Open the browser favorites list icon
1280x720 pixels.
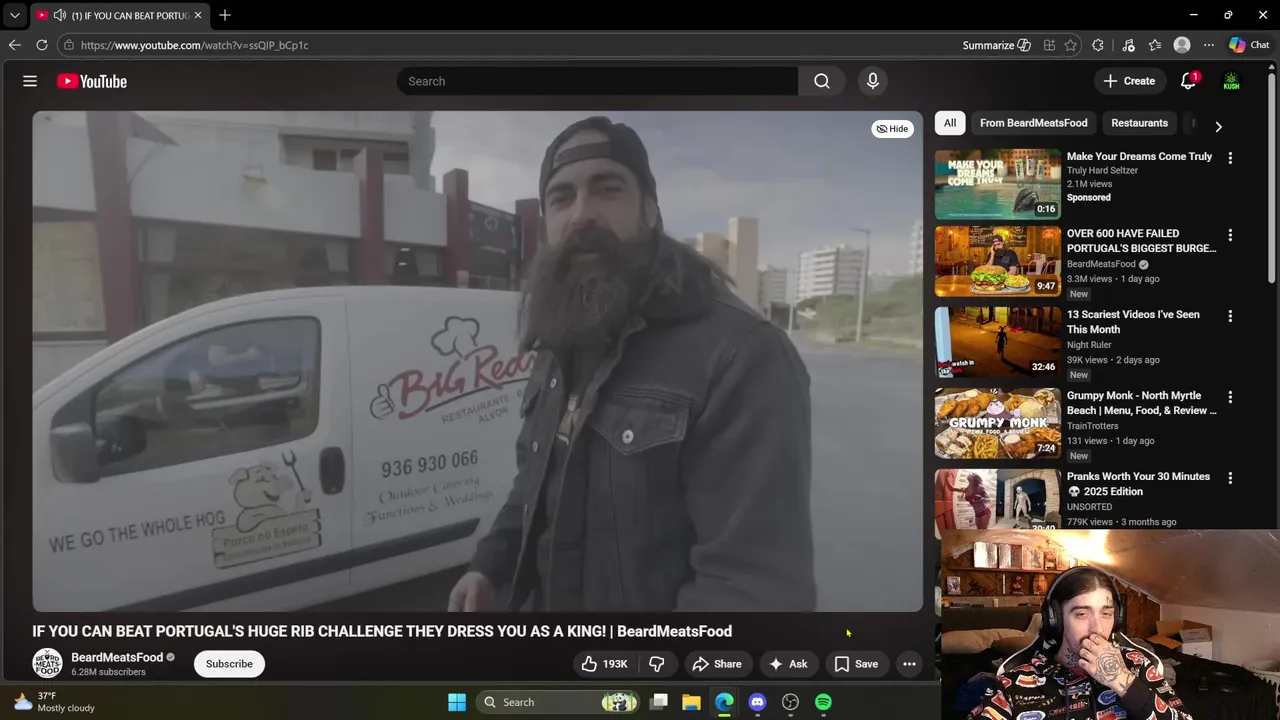pos(1155,45)
